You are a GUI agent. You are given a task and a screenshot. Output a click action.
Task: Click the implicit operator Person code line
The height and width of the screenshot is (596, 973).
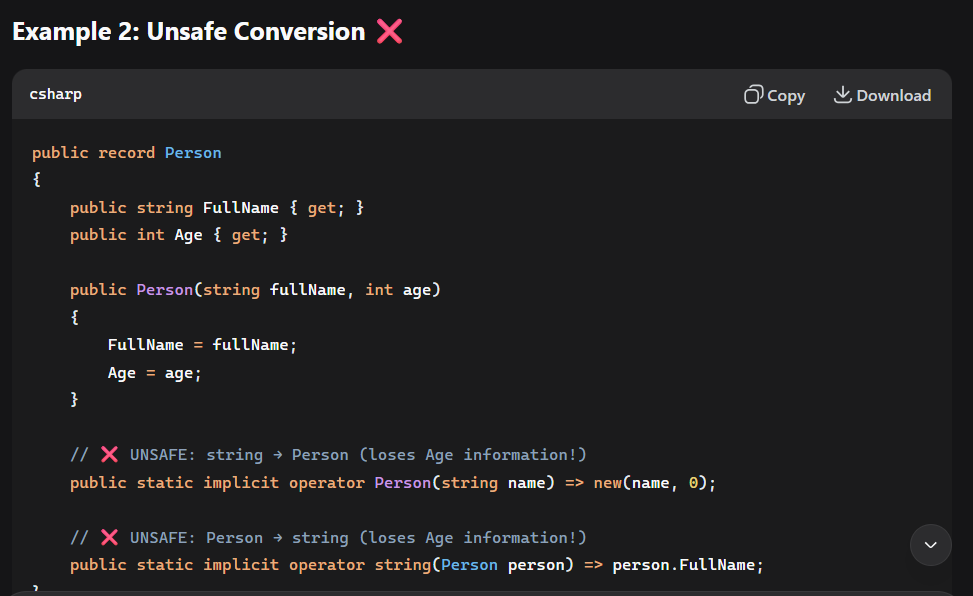coord(393,483)
